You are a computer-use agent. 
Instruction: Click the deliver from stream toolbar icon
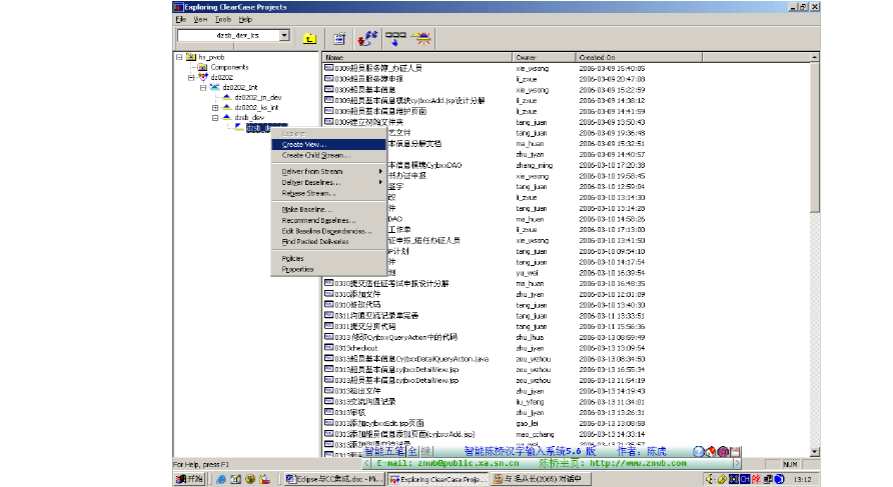pos(396,38)
